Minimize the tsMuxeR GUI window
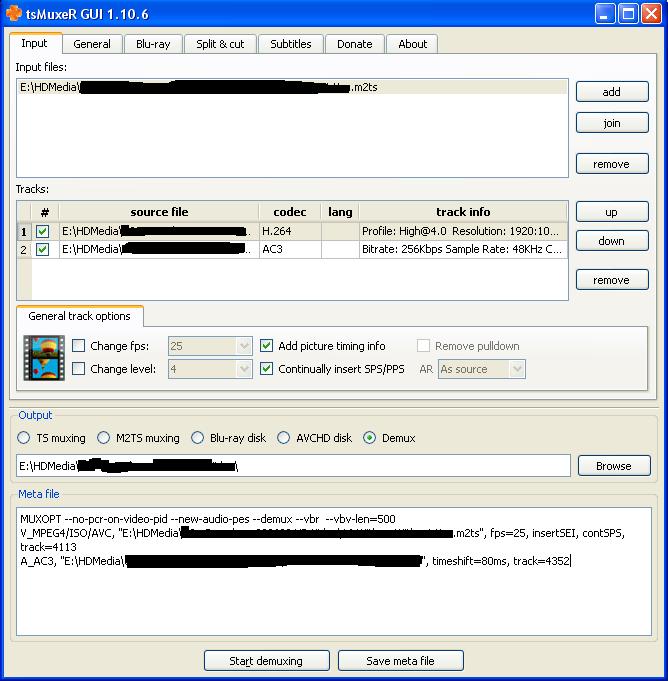Screen dimensions: 668x681 point(605,13)
